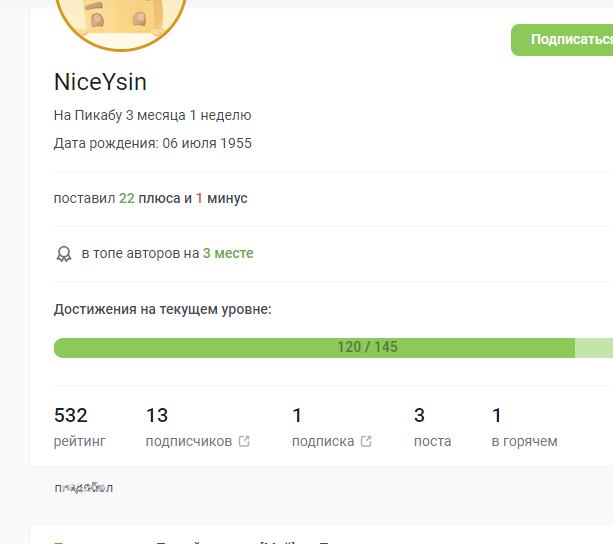Open external link icon beside подписчиков
The height and width of the screenshot is (544, 613).
(244, 441)
